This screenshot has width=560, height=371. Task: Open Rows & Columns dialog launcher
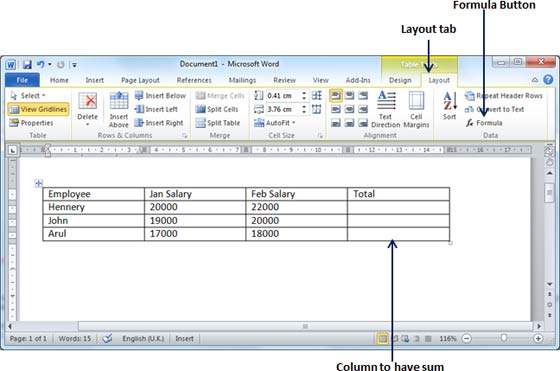click(185, 136)
